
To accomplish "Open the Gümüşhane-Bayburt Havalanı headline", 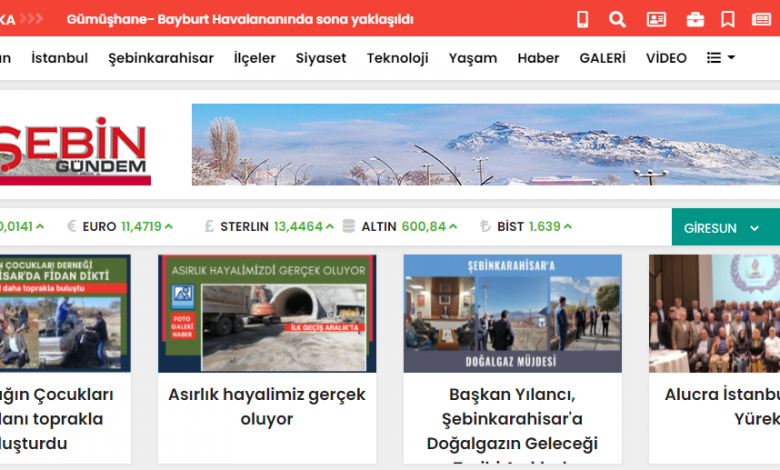I will click(239, 19).
